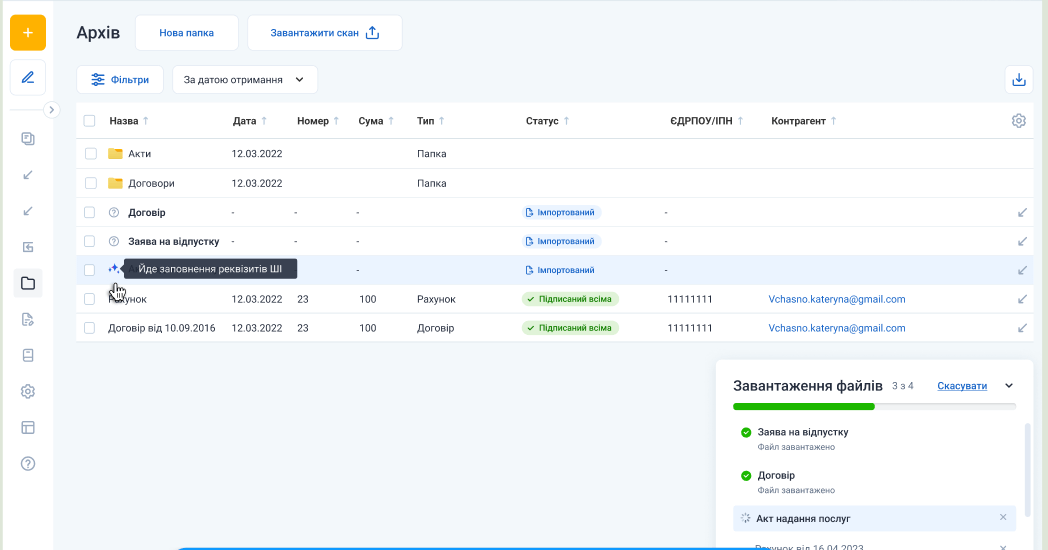
Task: Click Завантажити скан upload button
Action: (325, 33)
